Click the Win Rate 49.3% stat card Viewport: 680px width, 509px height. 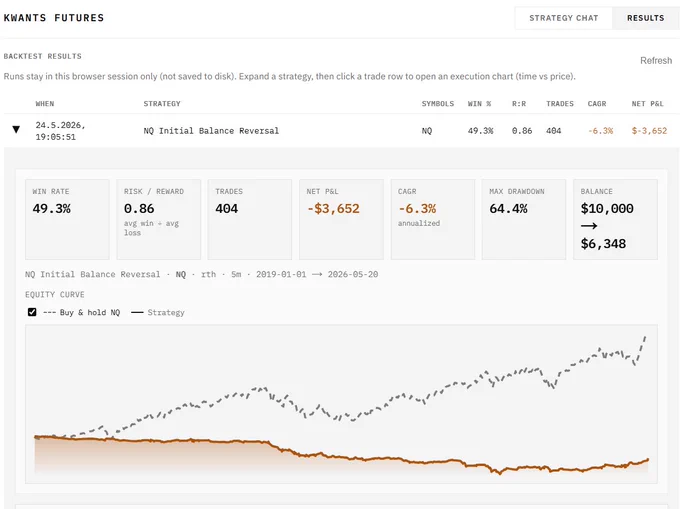(67, 219)
